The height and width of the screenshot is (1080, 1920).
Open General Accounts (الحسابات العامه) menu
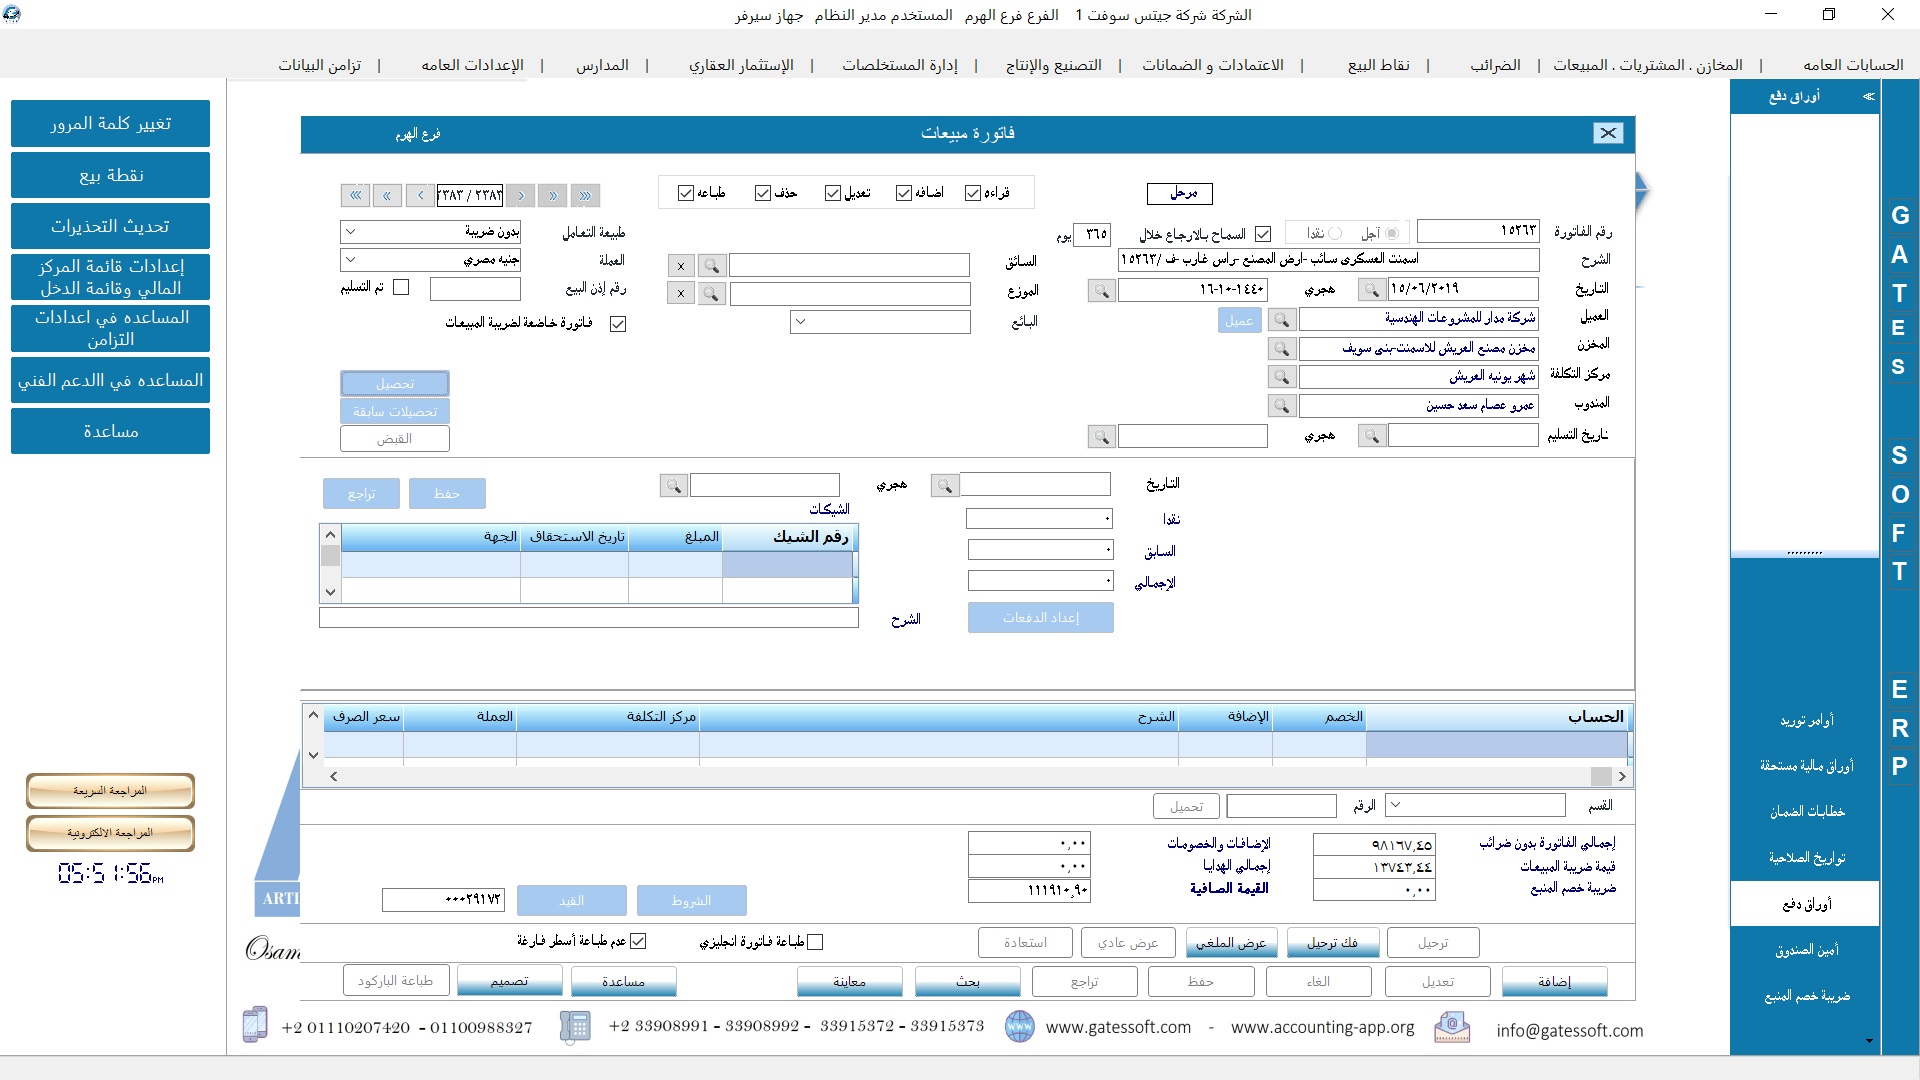coord(1853,65)
